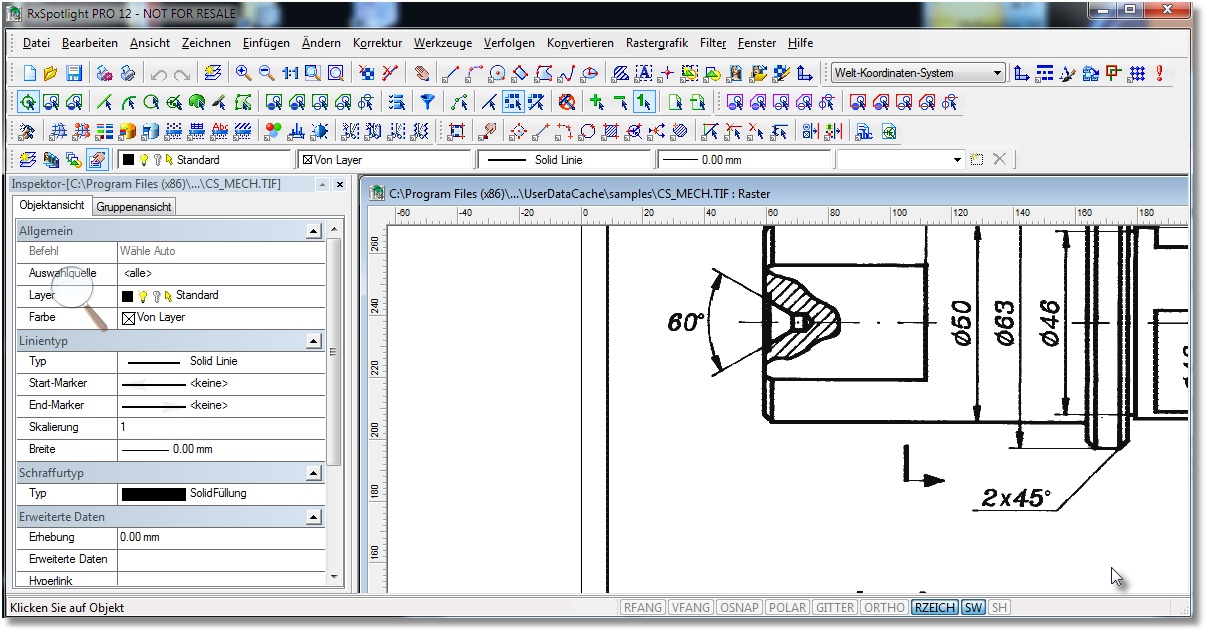1207x632 pixels.
Task: Select the Zoom In magnifier tool
Action: (243, 73)
